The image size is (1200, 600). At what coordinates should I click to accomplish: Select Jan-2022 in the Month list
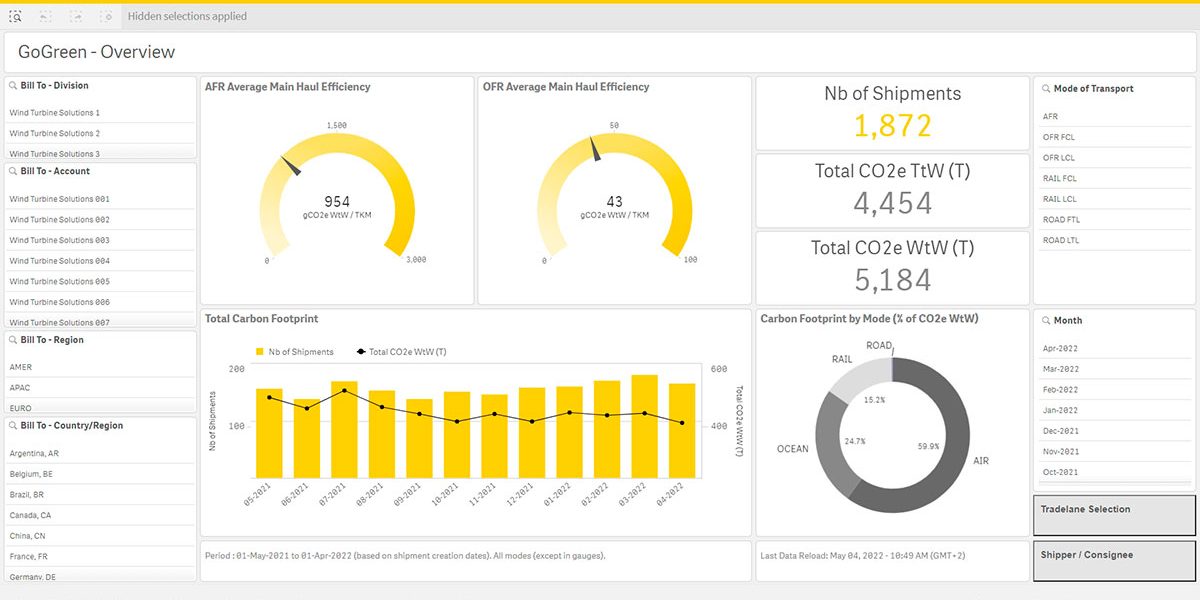pyautogui.click(x=1060, y=410)
